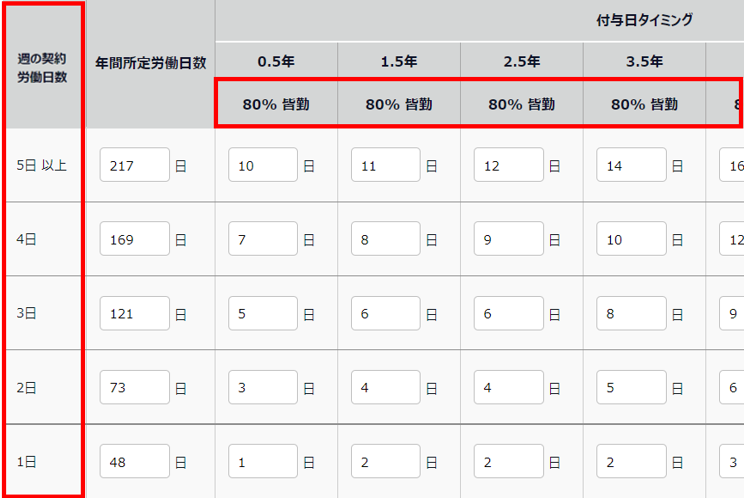Image resolution: width=746 pixels, height=499 pixels.
Task: Select the annual days field showing 48
Action: click(135, 461)
